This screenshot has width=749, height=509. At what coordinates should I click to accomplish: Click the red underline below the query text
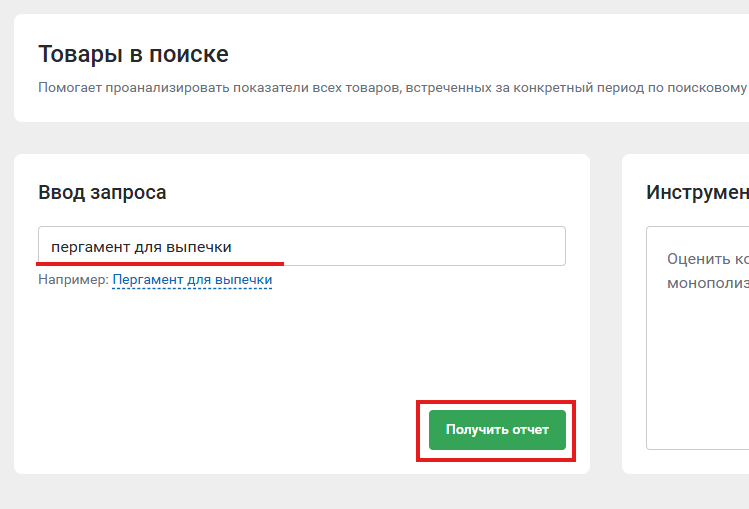coord(160,263)
